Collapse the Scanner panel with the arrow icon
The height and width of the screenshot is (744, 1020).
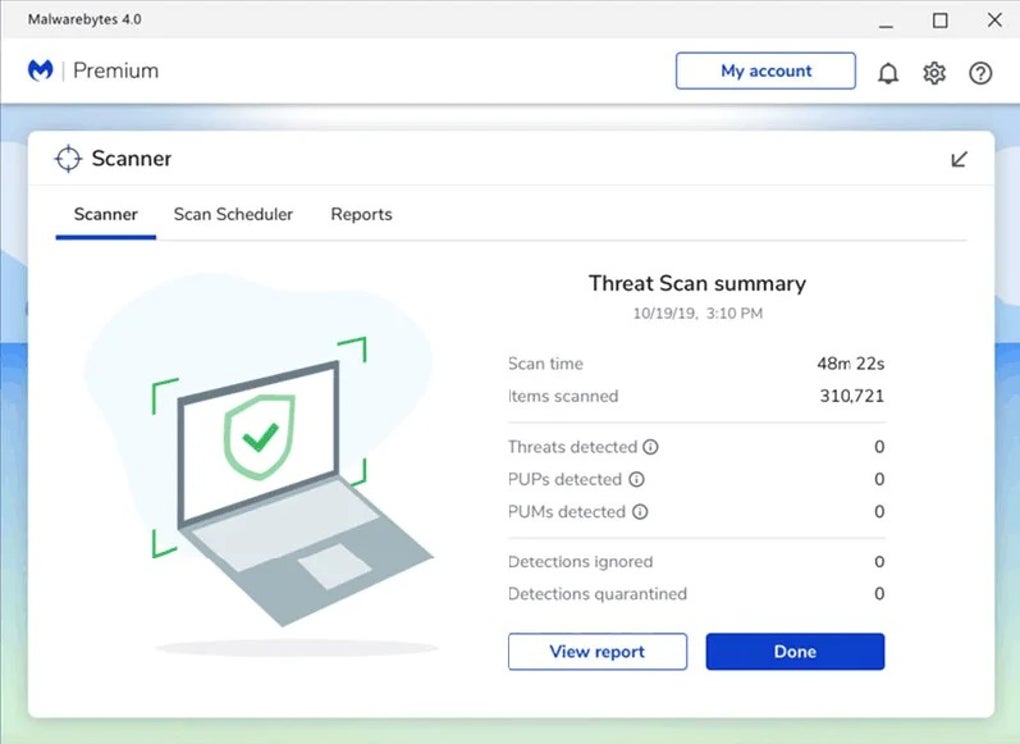tap(959, 159)
